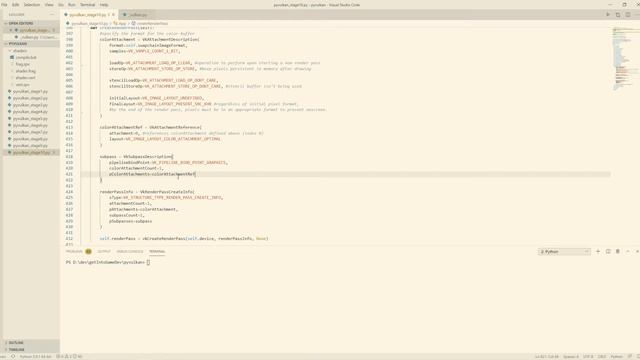The width and height of the screenshot is (640, 360).
Task: Open errors and warnings count in status bar
Action: (69, 357)
